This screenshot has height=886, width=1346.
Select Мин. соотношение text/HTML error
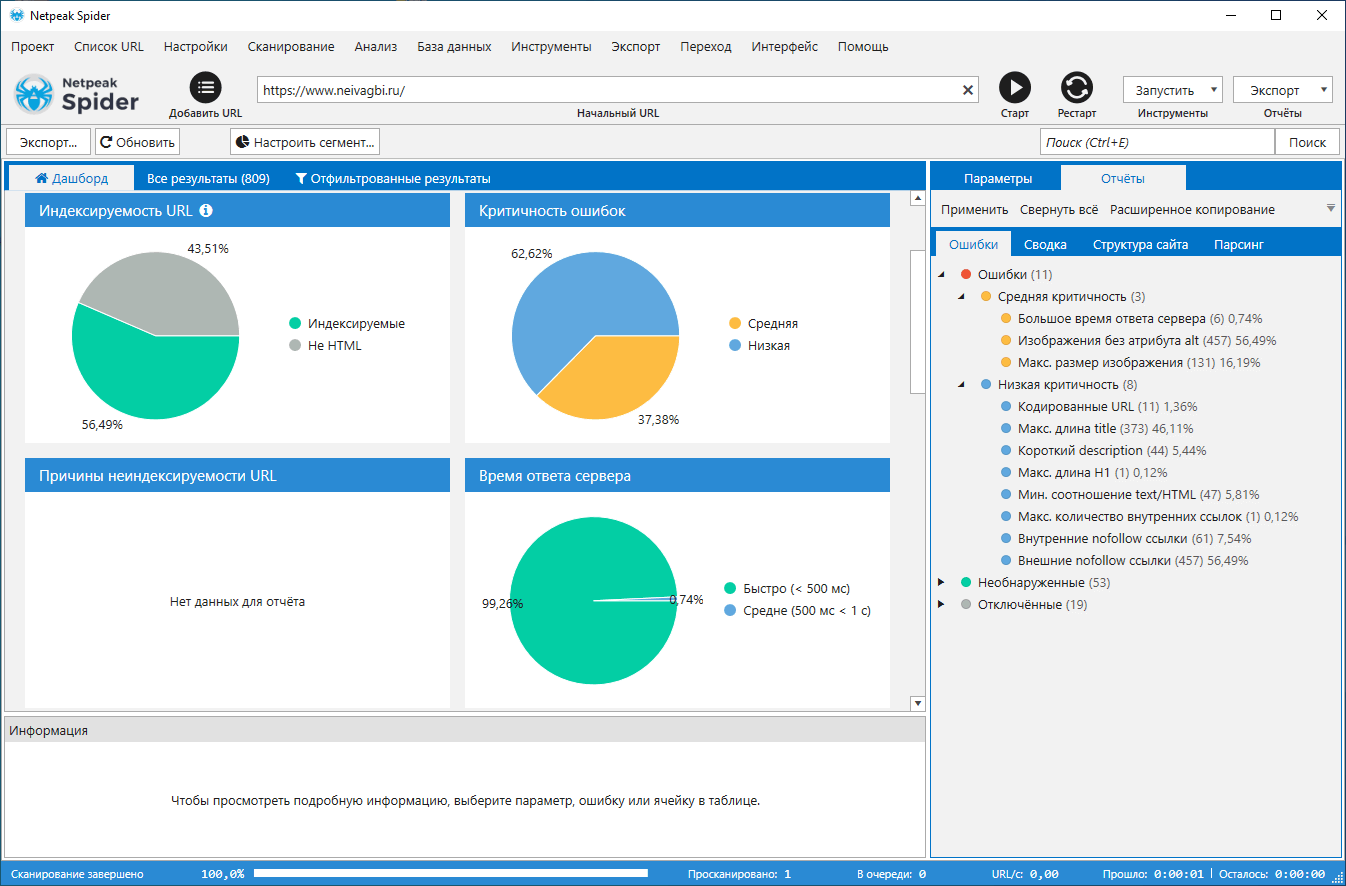pyautogui.click(x=1139, y=495)
